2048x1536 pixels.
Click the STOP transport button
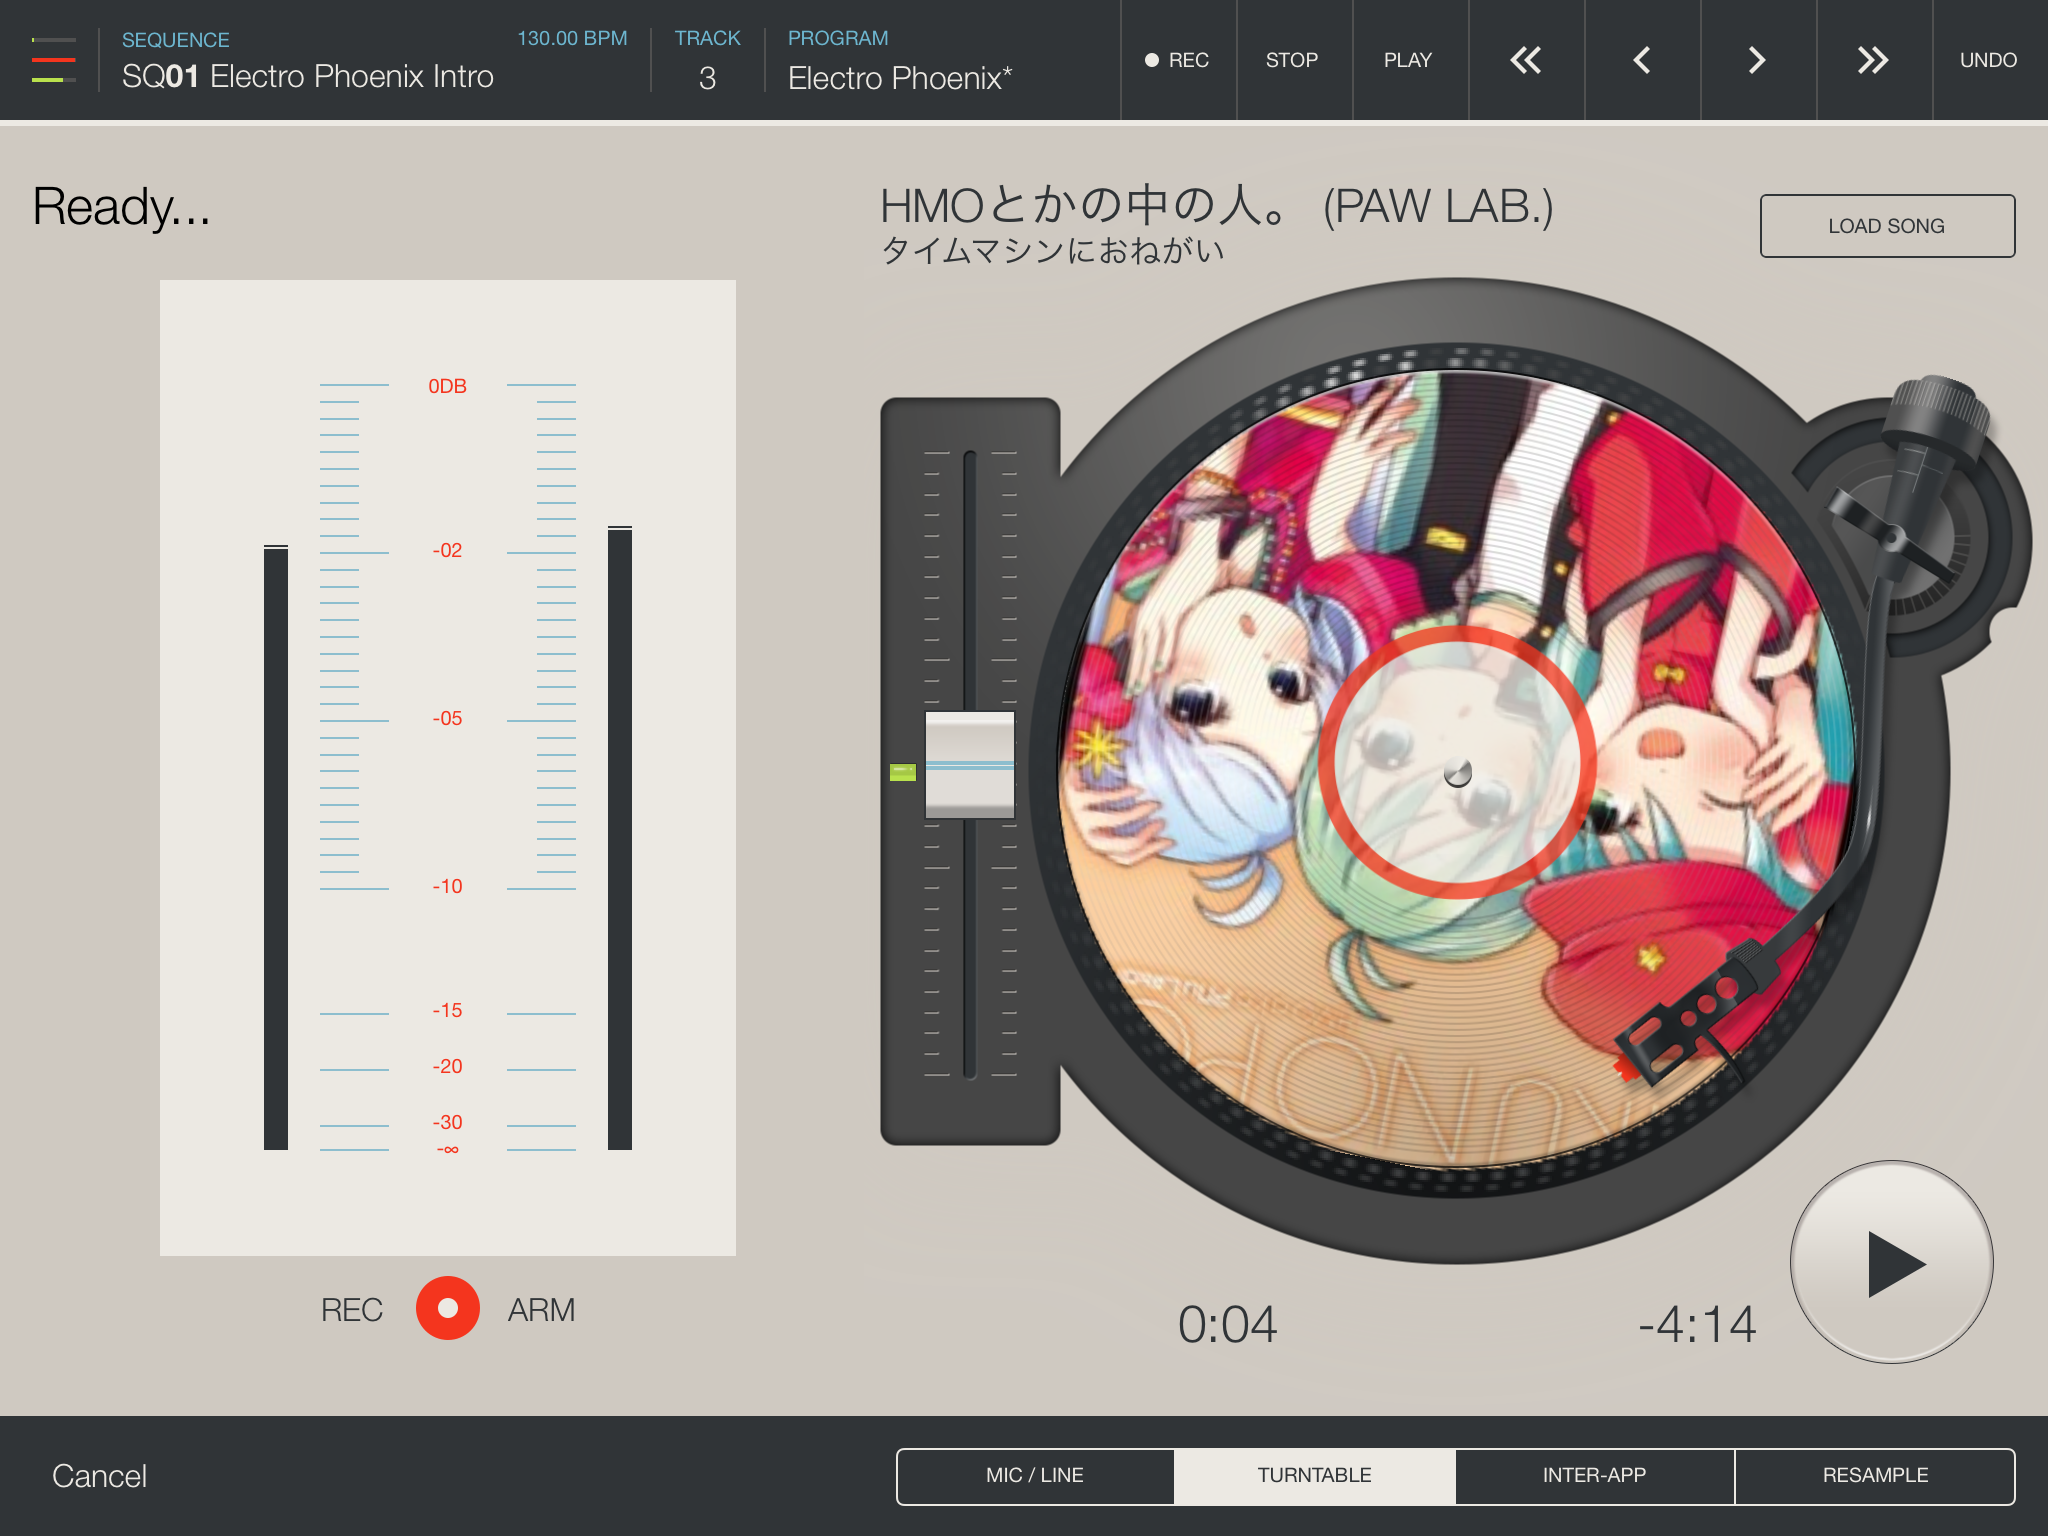click(x=1293, y=60)
